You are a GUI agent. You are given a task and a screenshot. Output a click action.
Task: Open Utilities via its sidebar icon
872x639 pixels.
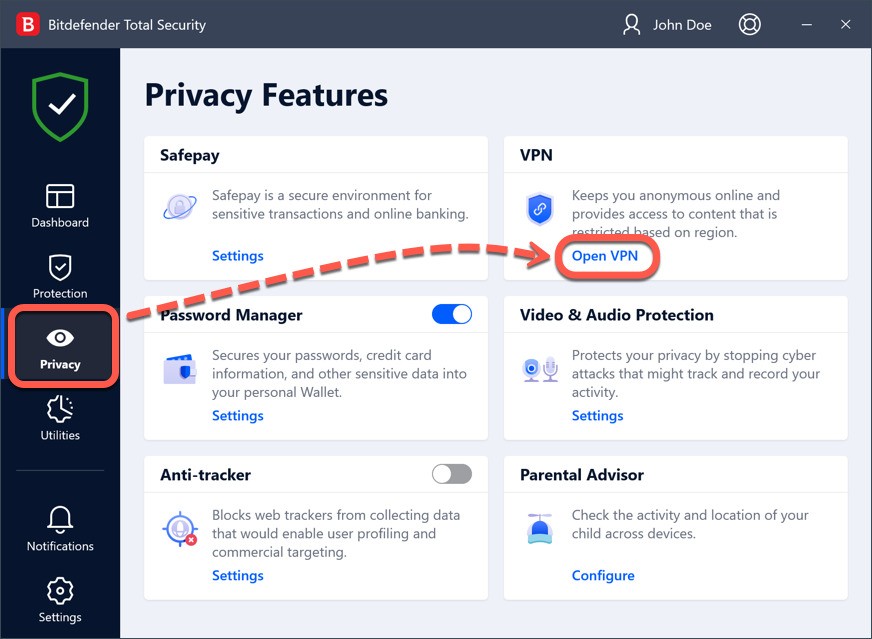click(60, 410)
